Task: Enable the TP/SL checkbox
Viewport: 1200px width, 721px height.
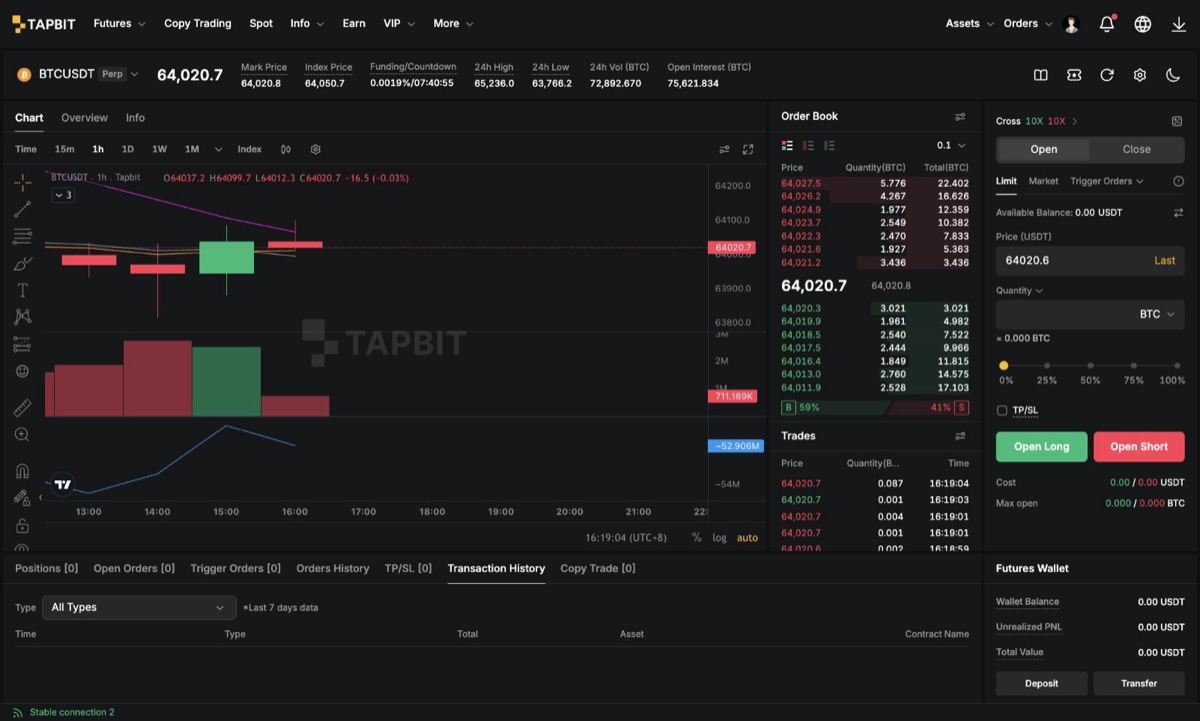Action: [x=1002, y=410]
